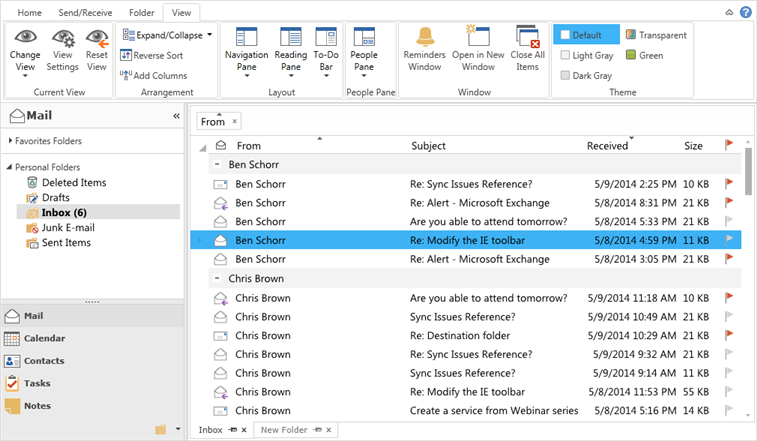Open Contacts in the navigation pane
The width and height of the screenshot is (757, 441).
coord(44,361)
